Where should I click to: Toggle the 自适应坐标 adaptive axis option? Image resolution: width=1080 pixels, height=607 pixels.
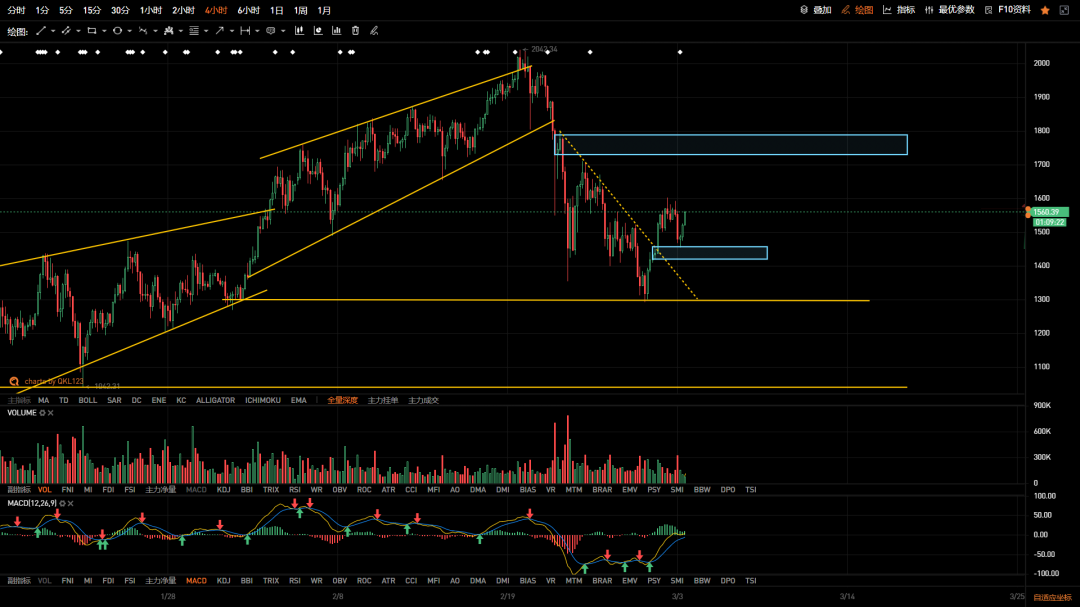1051,597
